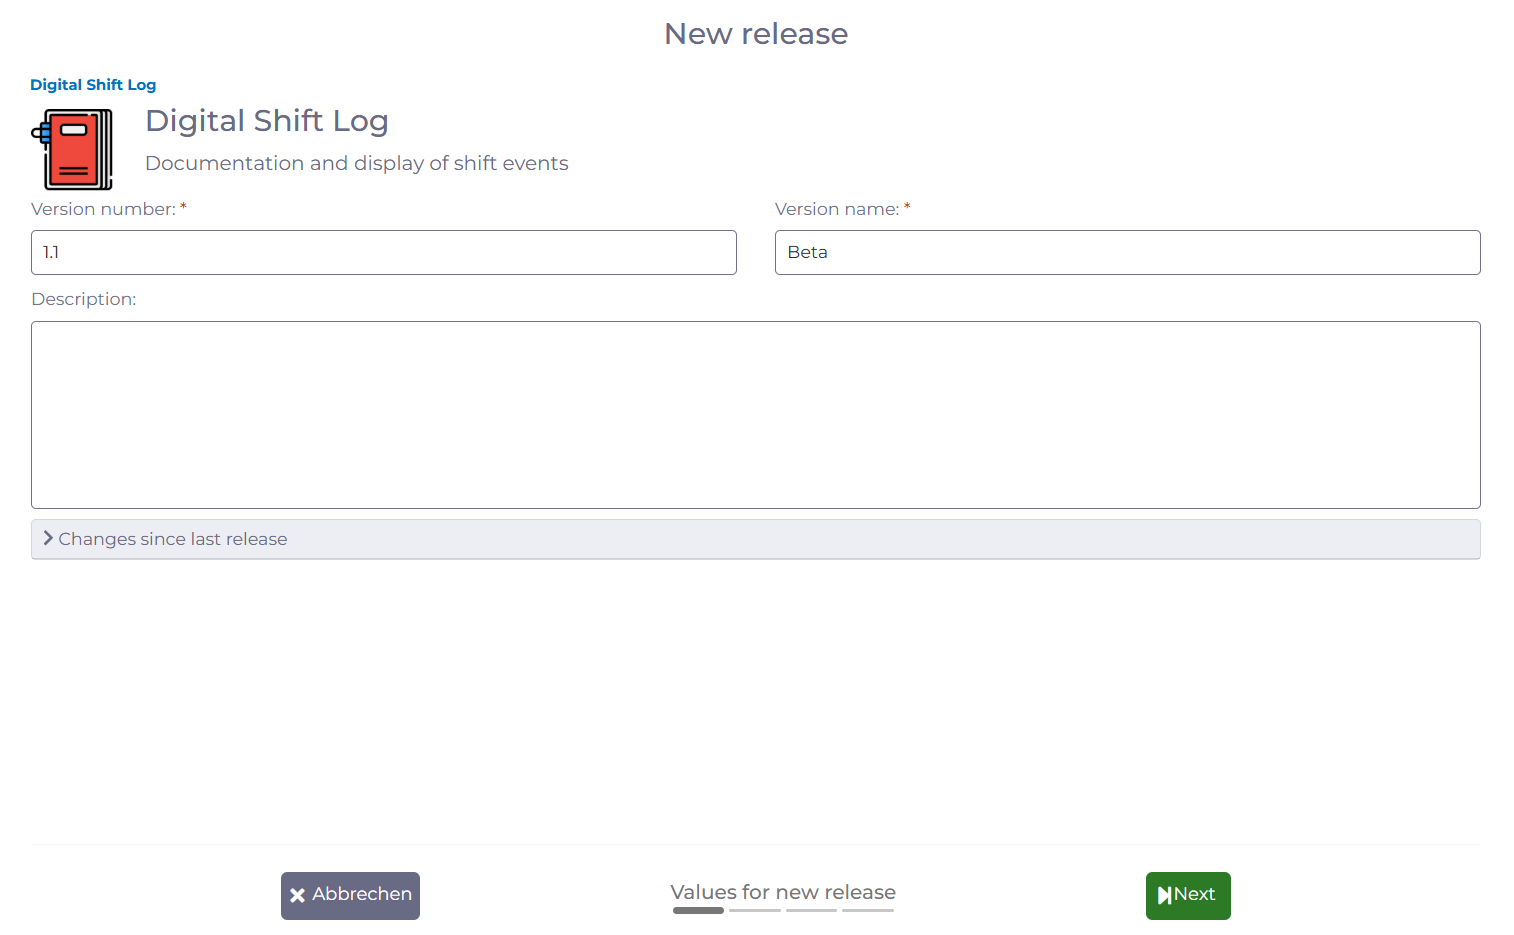1514x935 pixels.
Task: Click the X icon inside the Abbrechen button
Action: (x=297, y=895)
